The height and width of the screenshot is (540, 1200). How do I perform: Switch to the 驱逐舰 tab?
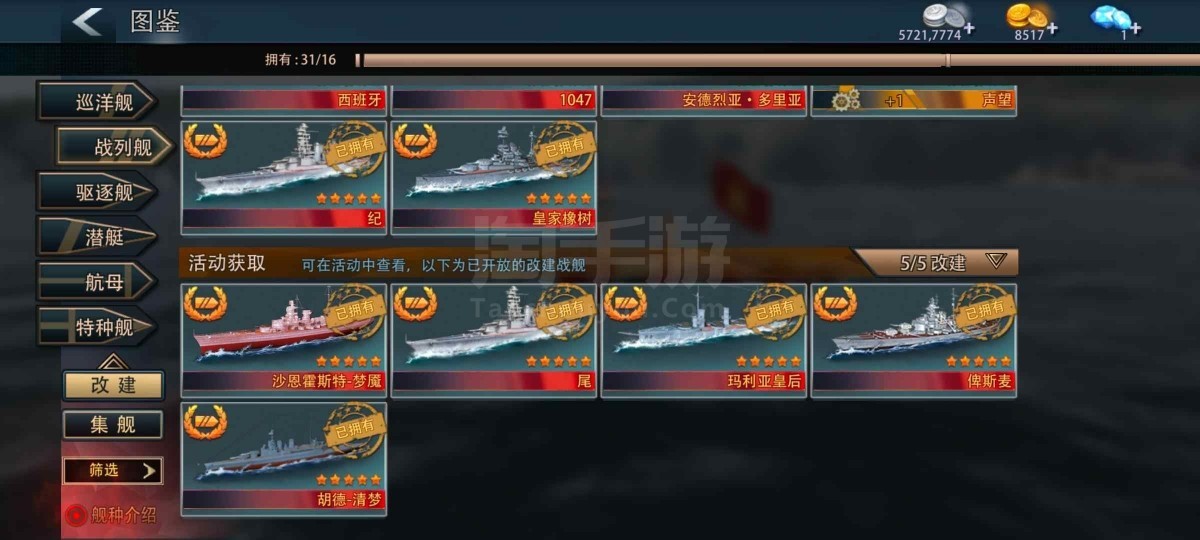[97, 192]
